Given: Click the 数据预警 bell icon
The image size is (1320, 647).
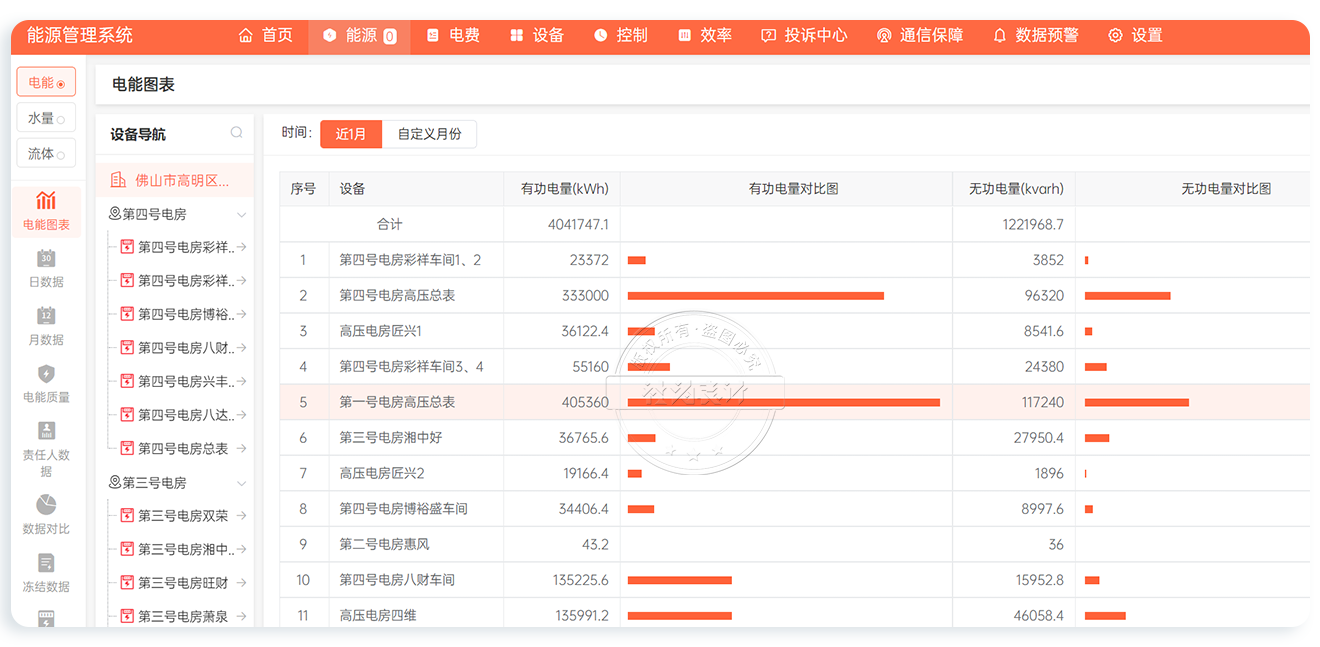Looking at the screenshot, I should click(1000, 35).
